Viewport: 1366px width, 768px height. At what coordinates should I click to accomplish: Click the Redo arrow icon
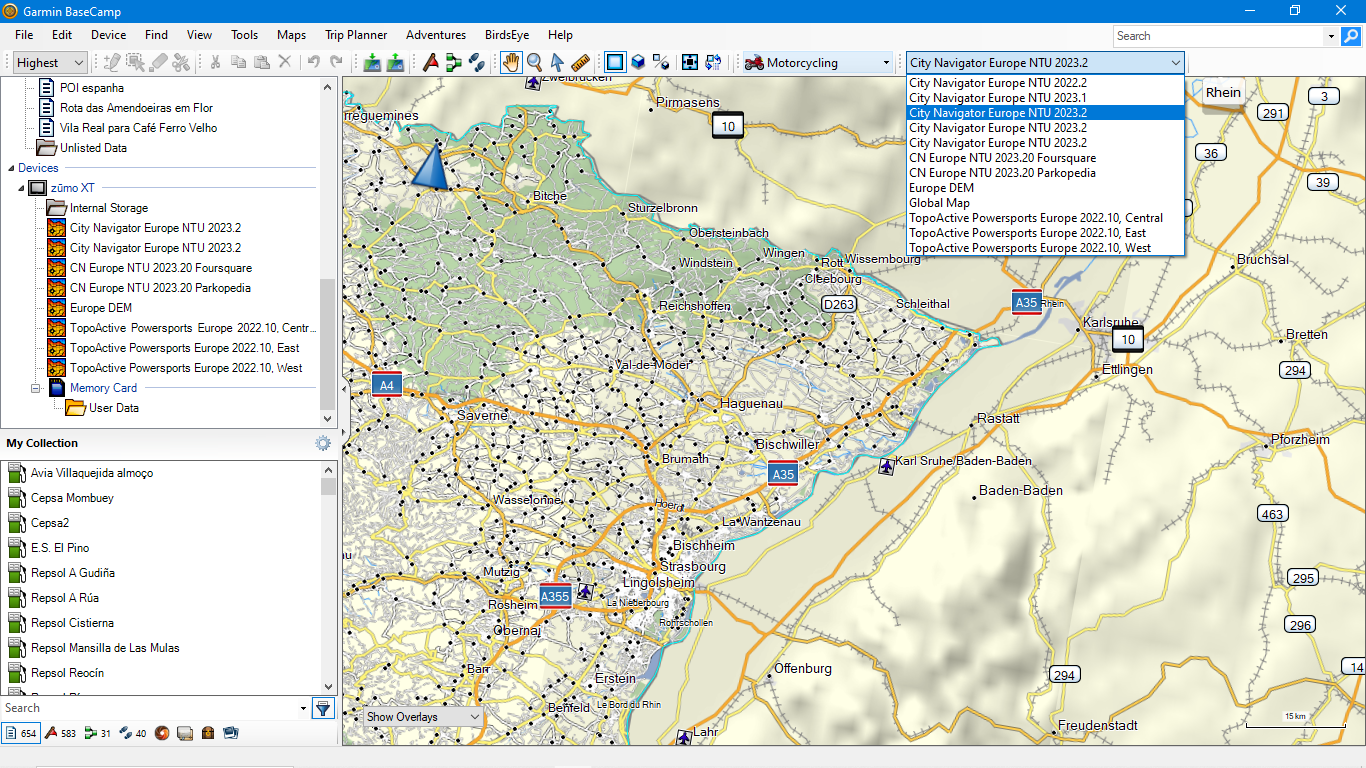click(336, 62)
